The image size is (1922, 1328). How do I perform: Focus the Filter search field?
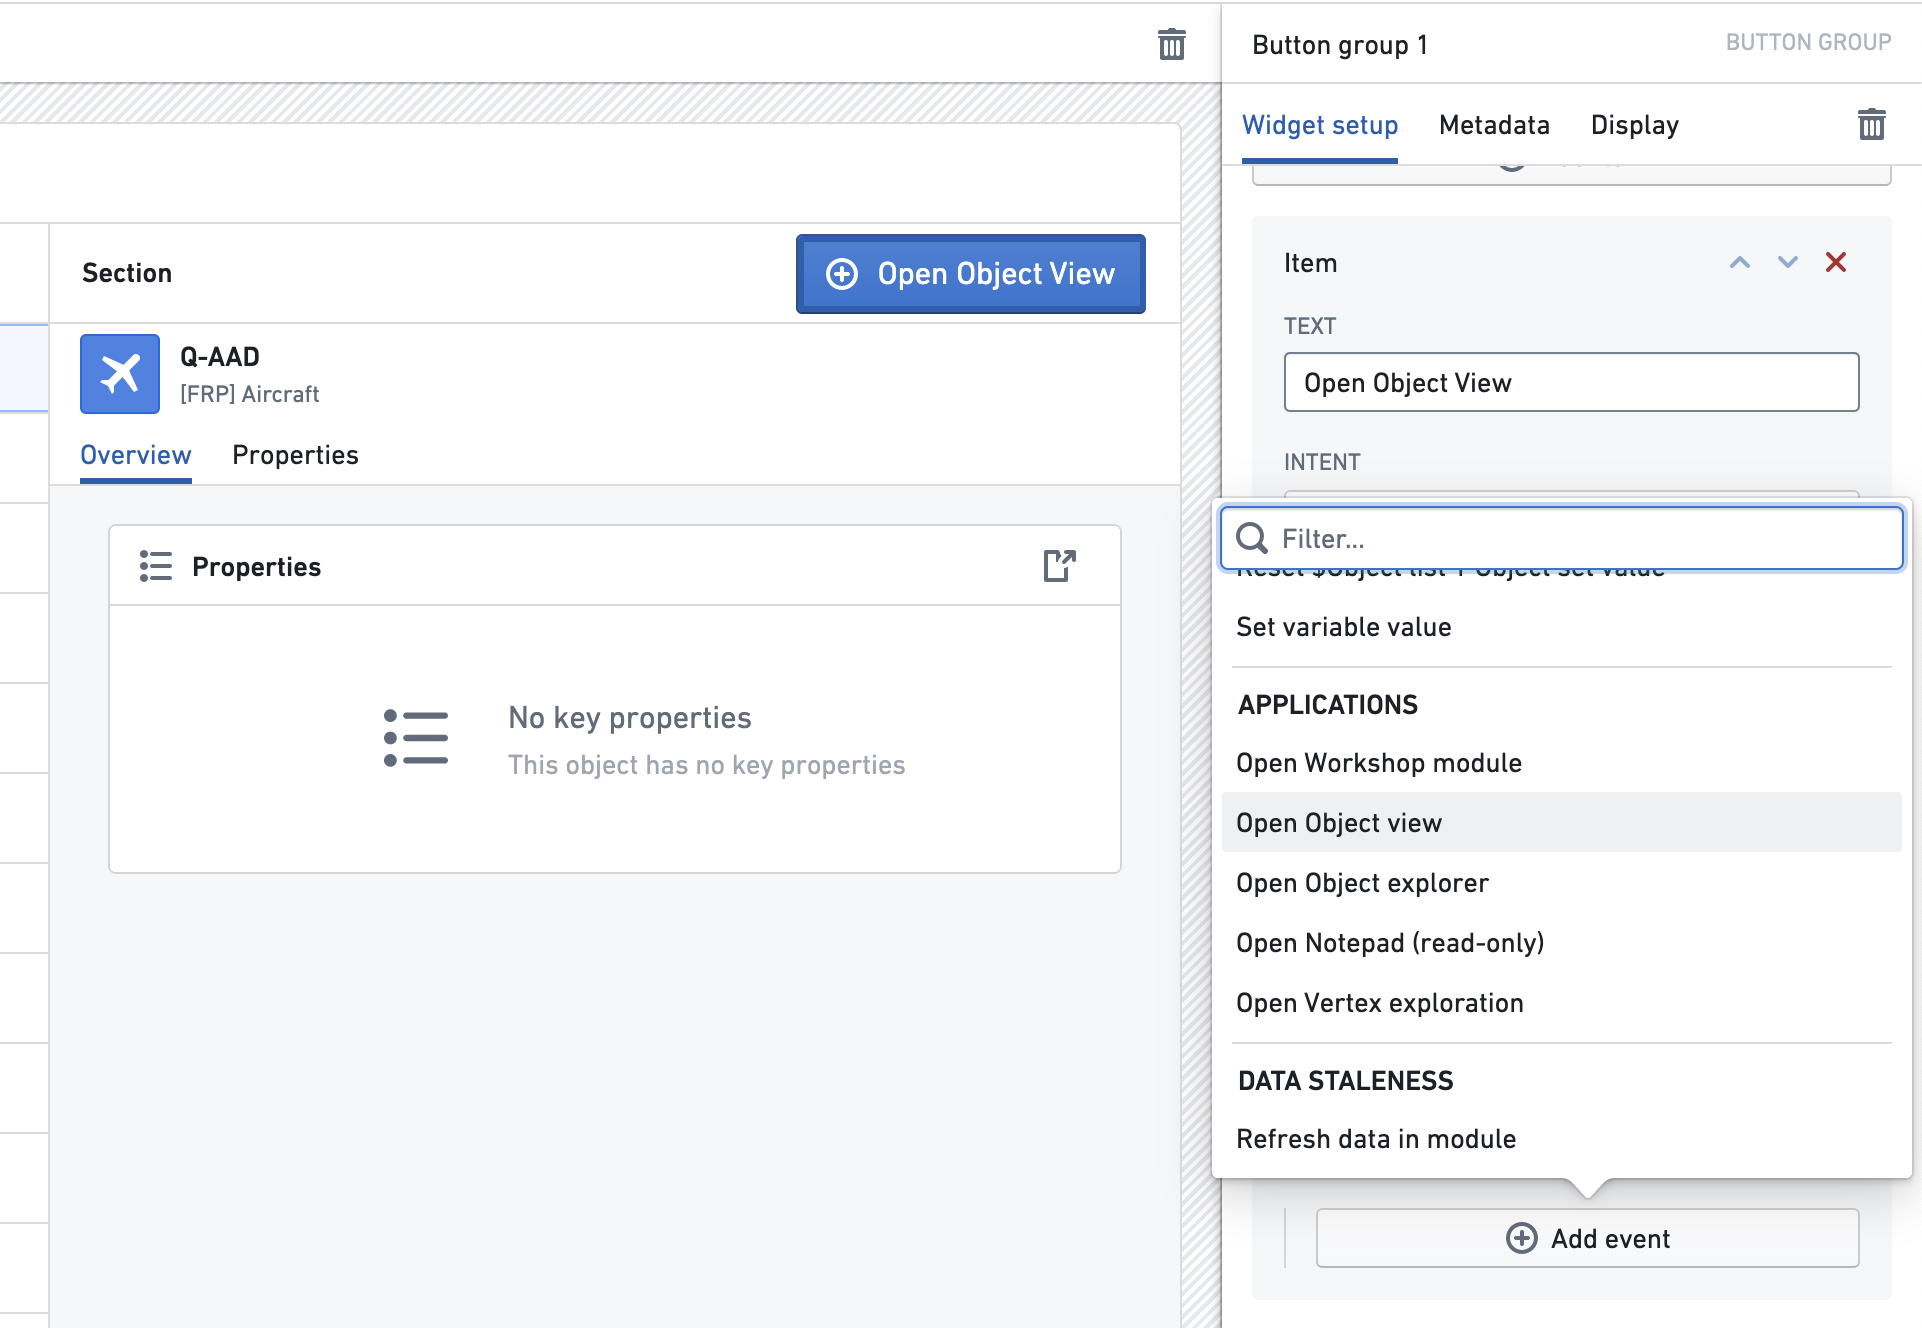click(x=1562, y=538)
